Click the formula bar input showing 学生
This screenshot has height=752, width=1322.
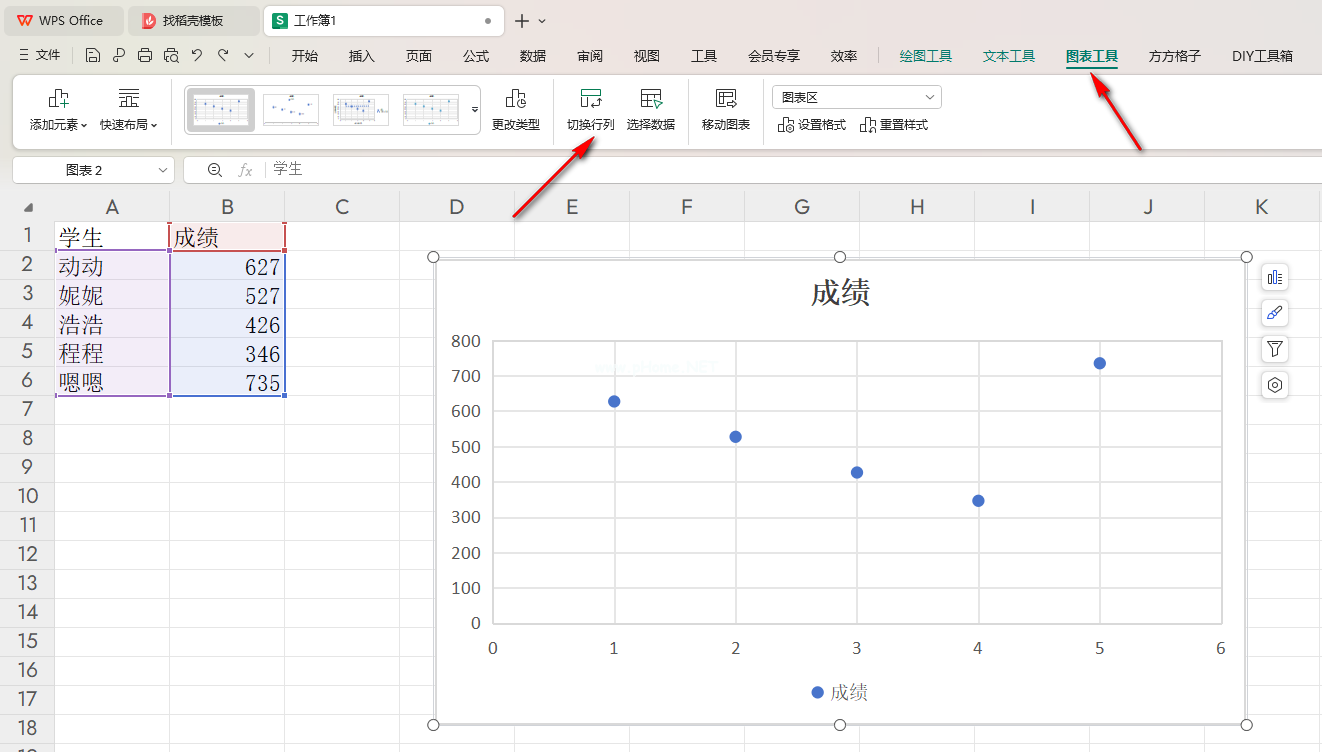point(795,170)
